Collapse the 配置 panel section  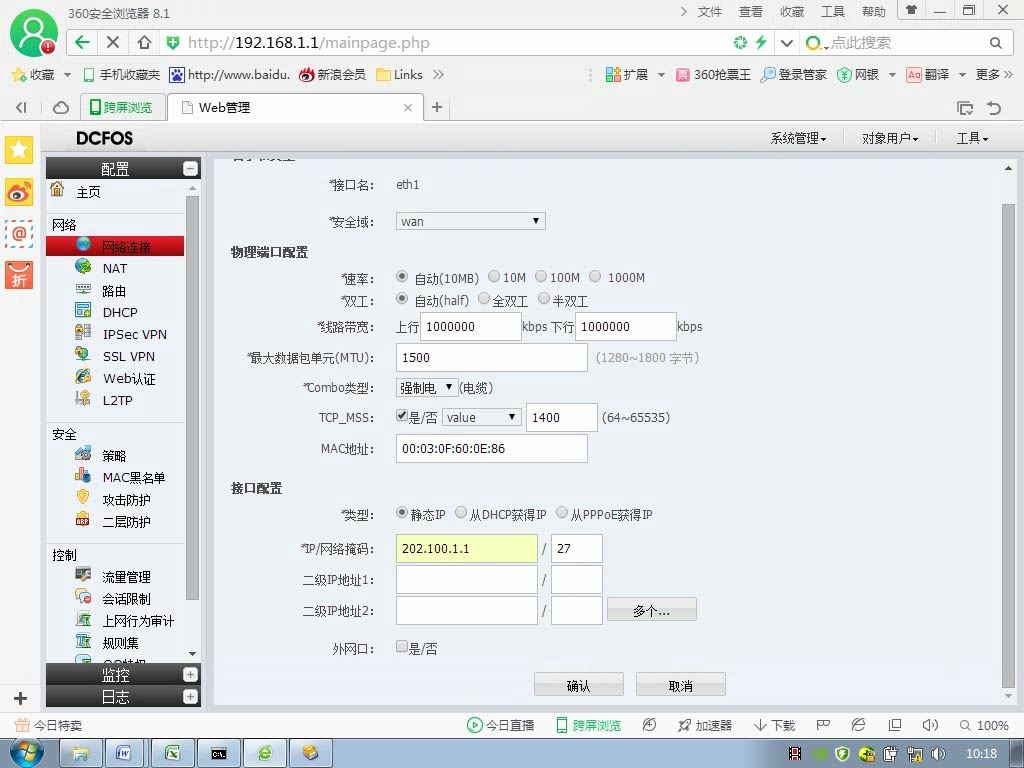[x=190, y=168]
